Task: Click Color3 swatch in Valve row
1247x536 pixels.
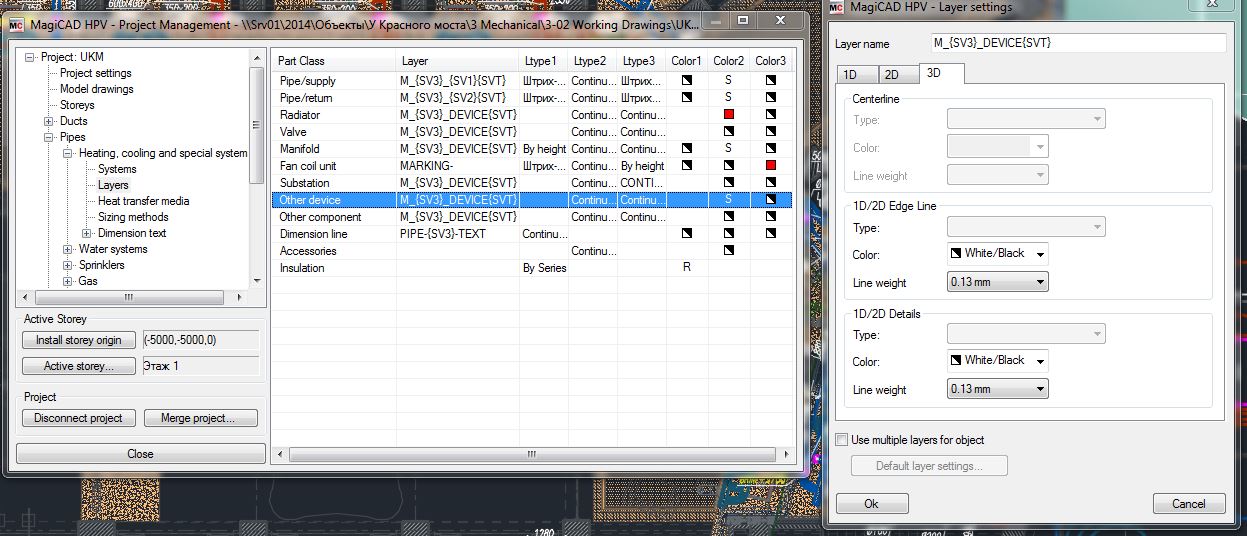Action: point(771,132)
